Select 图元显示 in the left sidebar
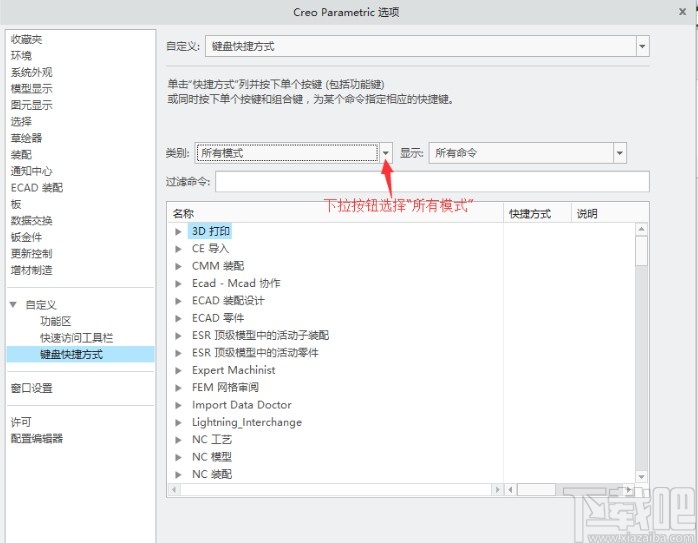The image size is (698, 543). (31, 105)
